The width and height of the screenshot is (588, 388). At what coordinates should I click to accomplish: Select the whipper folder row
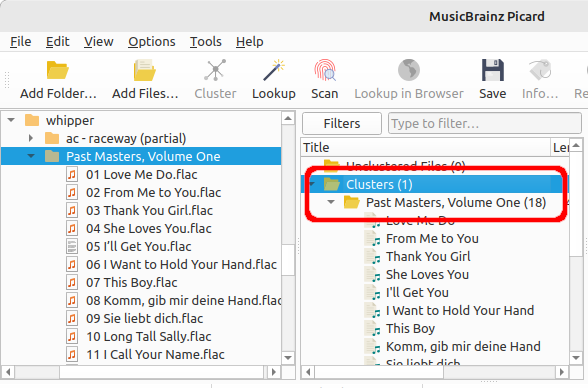[x=141, y=120]
